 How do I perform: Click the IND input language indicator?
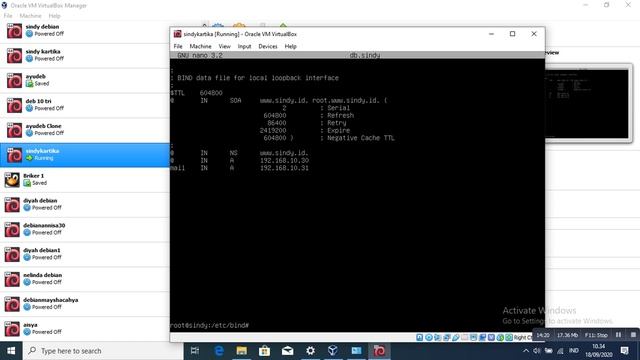574,351
